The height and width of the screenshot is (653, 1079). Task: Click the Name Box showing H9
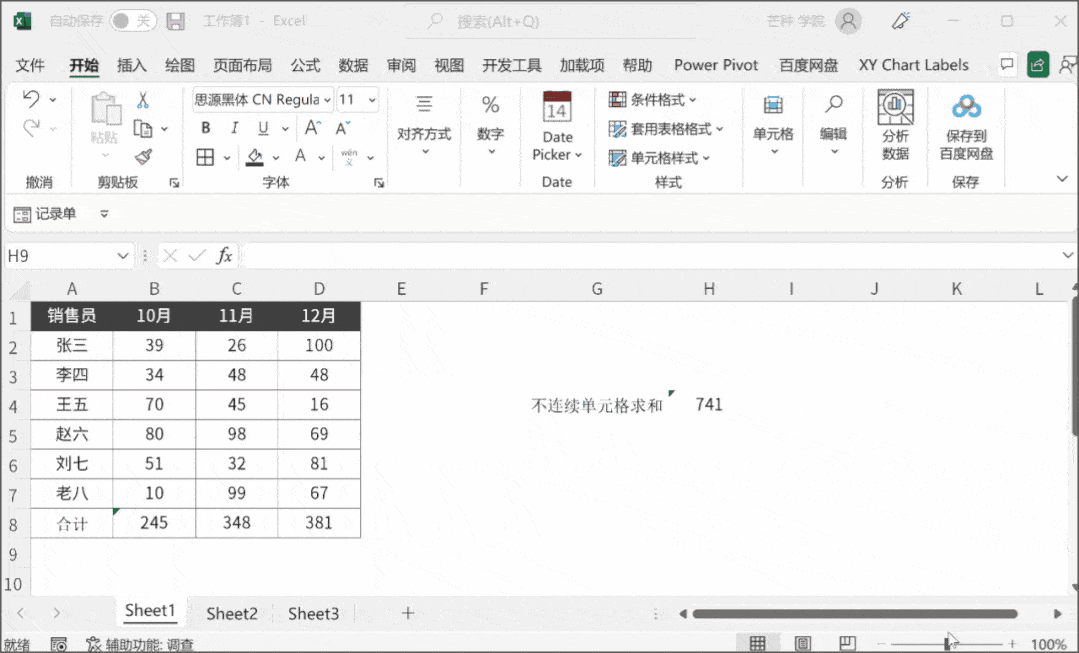[62, 255]
